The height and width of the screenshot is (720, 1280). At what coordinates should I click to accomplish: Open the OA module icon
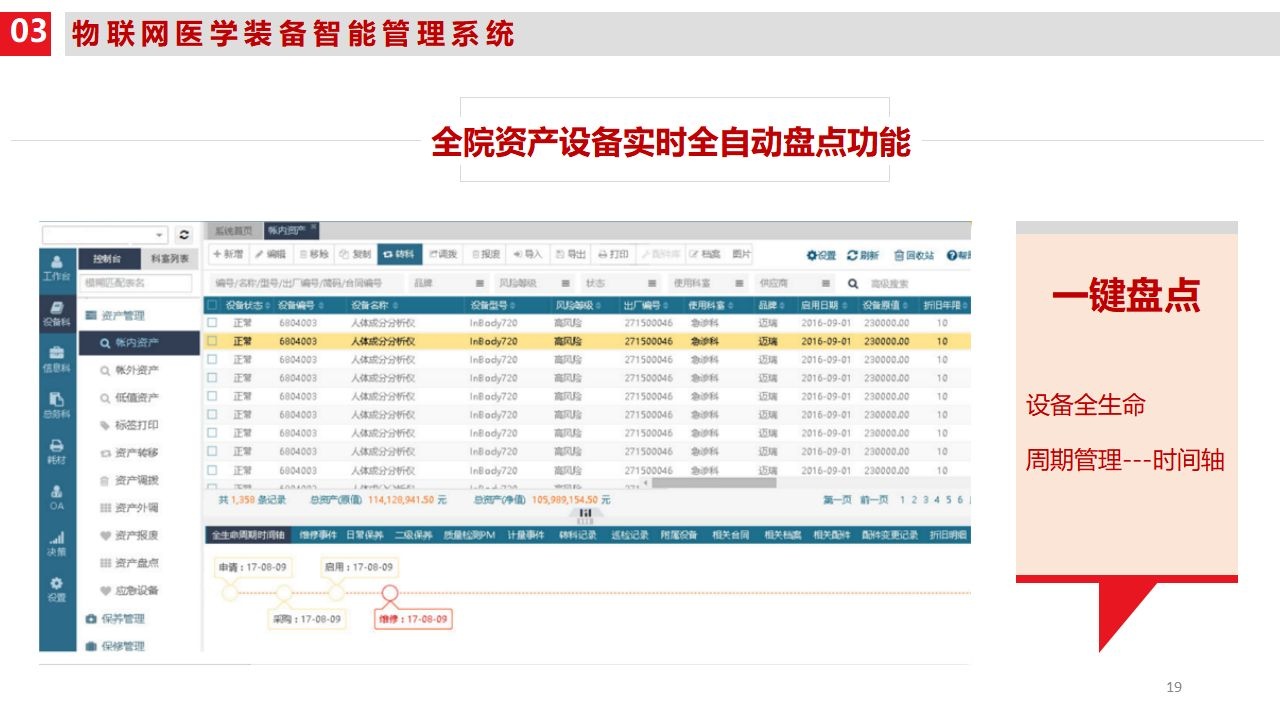[58, 497]
